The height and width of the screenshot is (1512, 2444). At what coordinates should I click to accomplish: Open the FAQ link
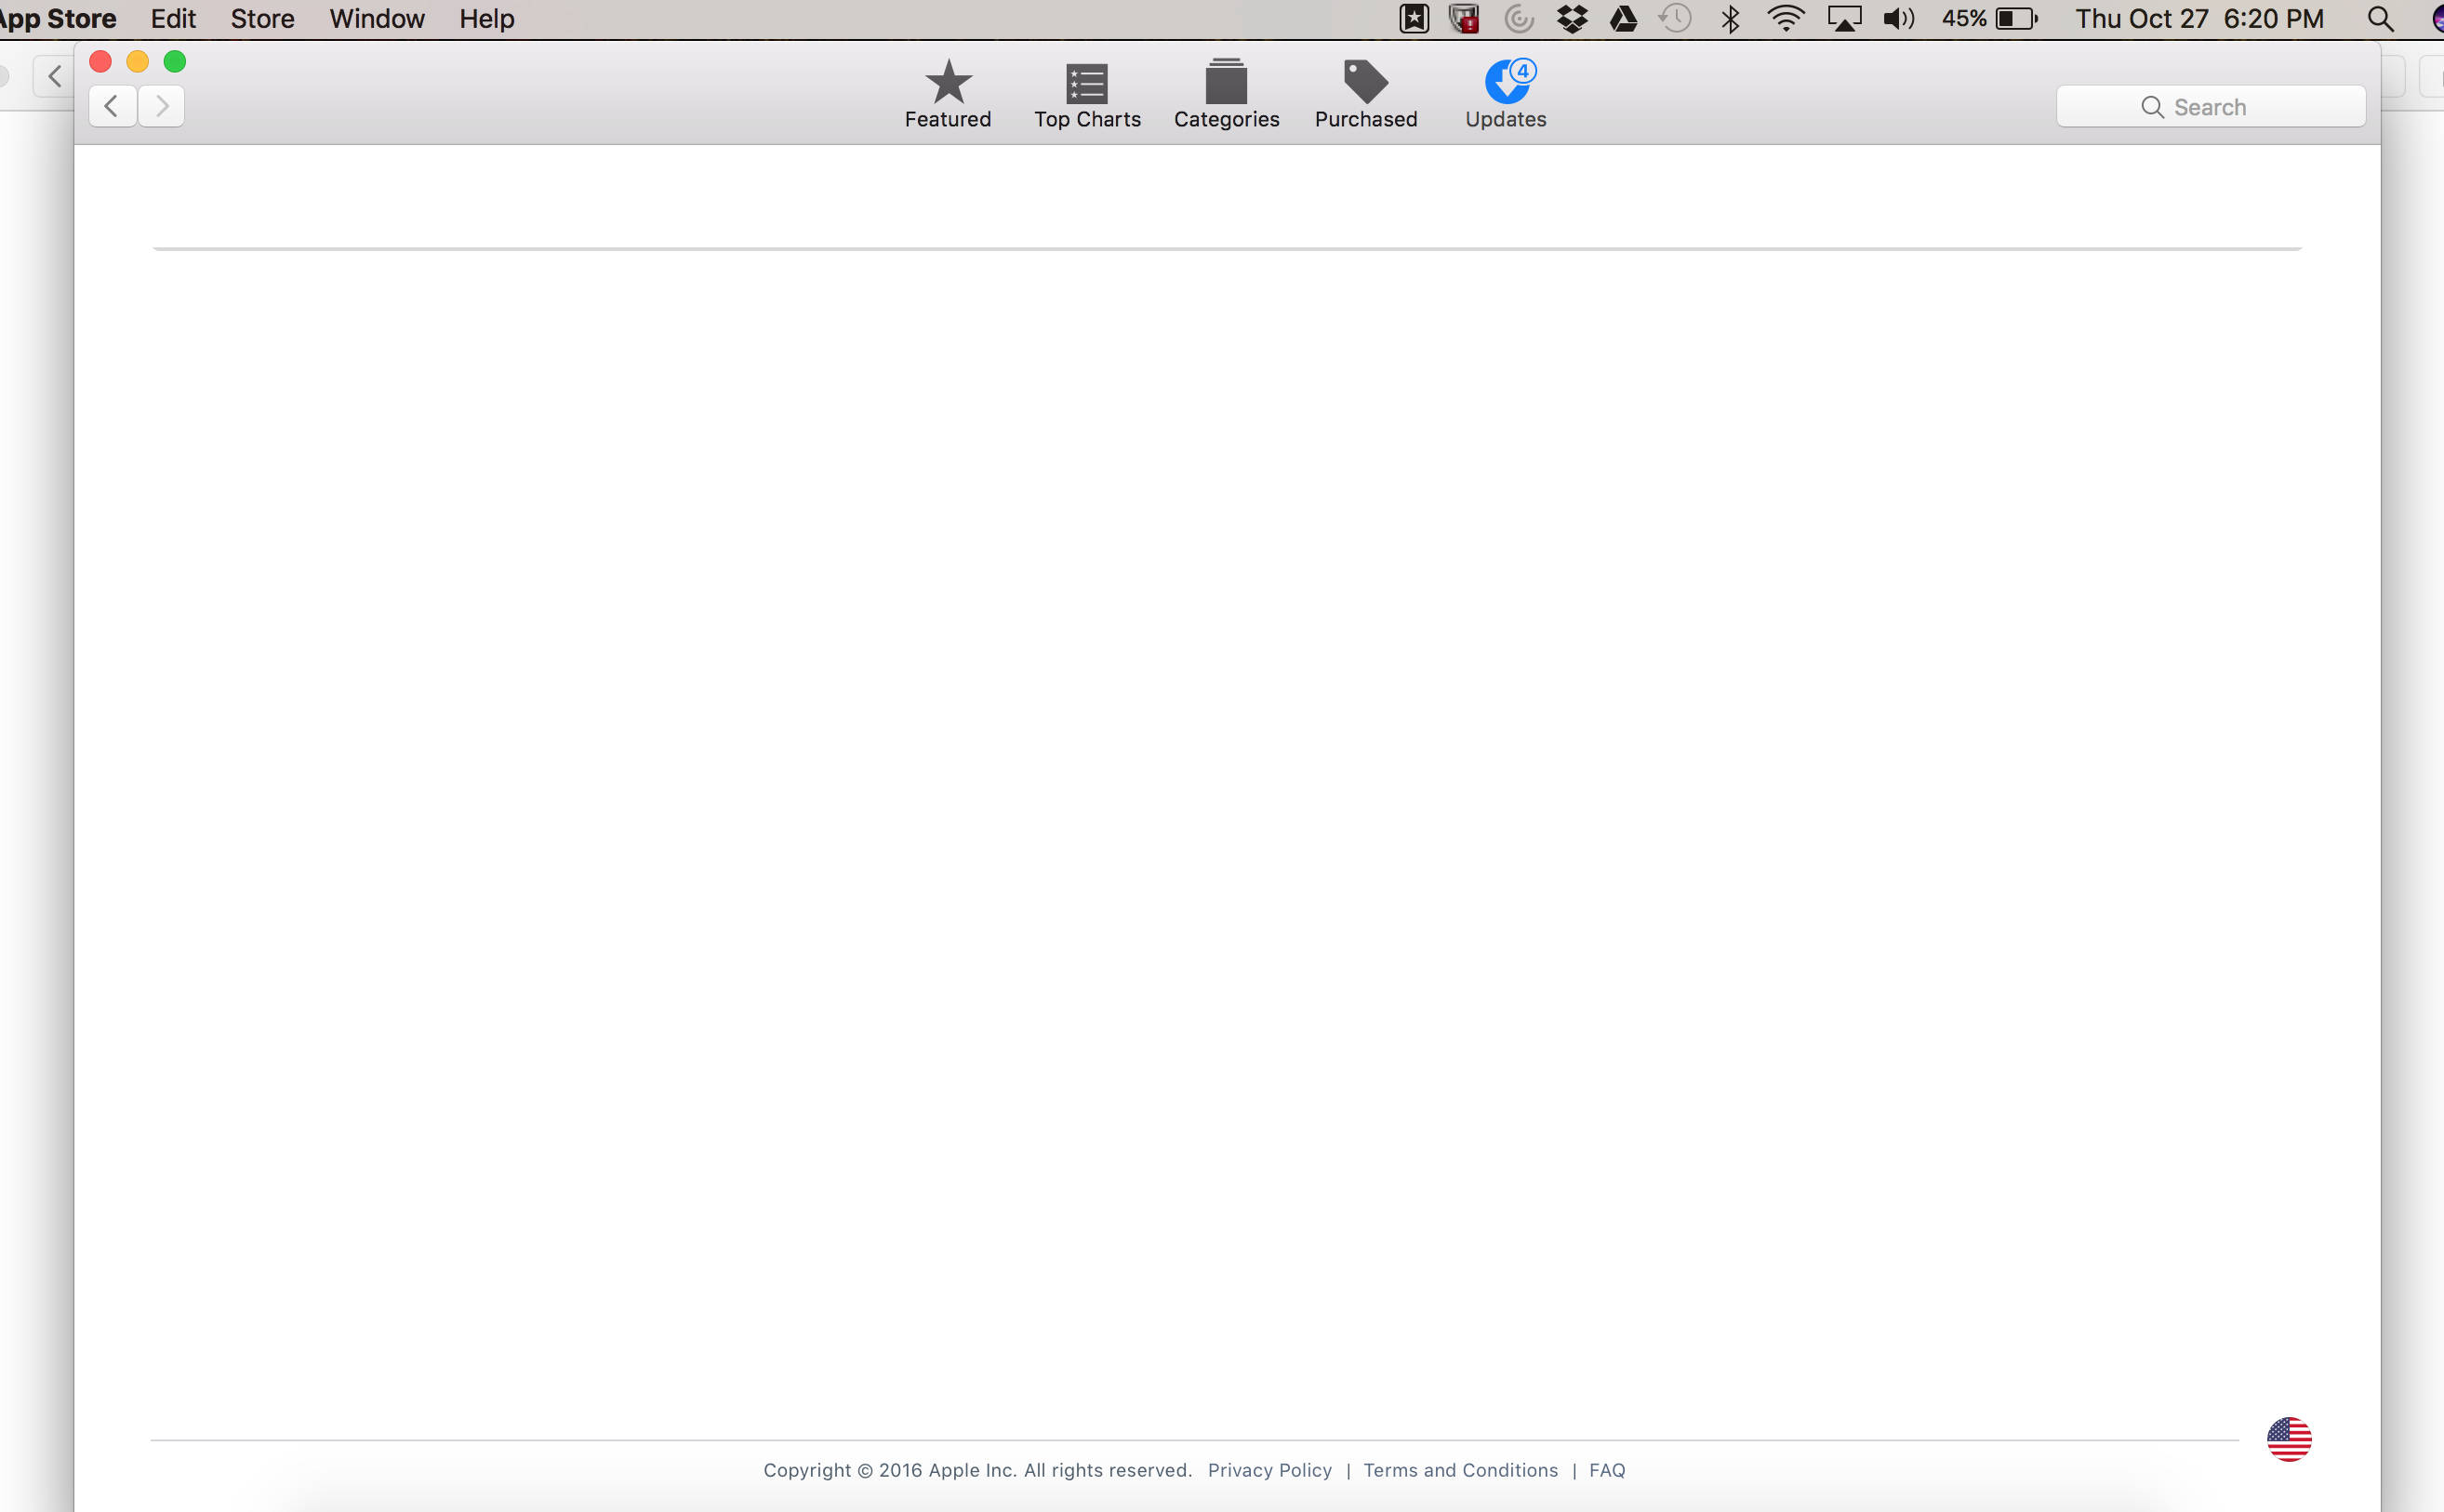pyautogui.click(x=1606, y=1470)
